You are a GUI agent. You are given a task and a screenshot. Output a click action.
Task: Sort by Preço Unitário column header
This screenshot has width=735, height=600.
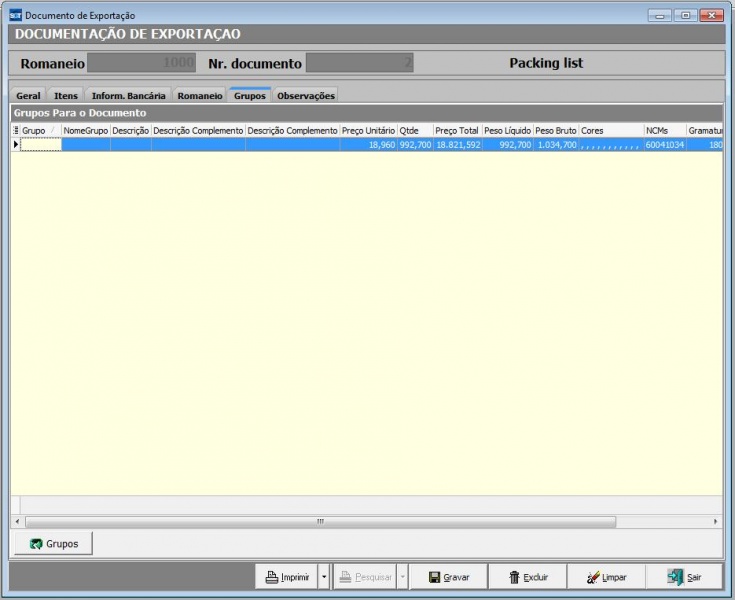pyautogui.click(x=368, y=130)
